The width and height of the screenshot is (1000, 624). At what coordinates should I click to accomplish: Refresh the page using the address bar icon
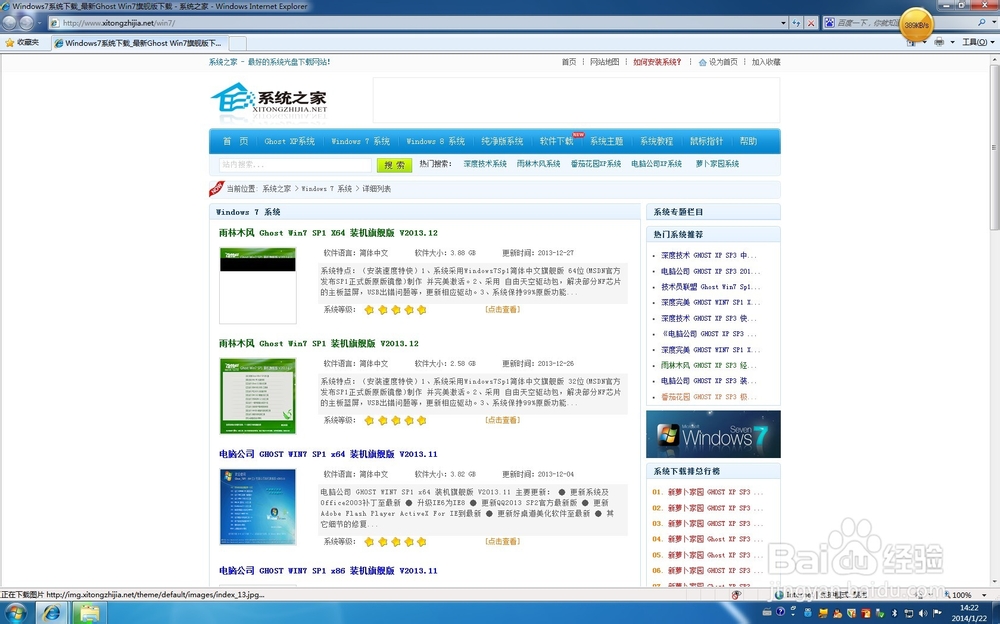(796, 23)
